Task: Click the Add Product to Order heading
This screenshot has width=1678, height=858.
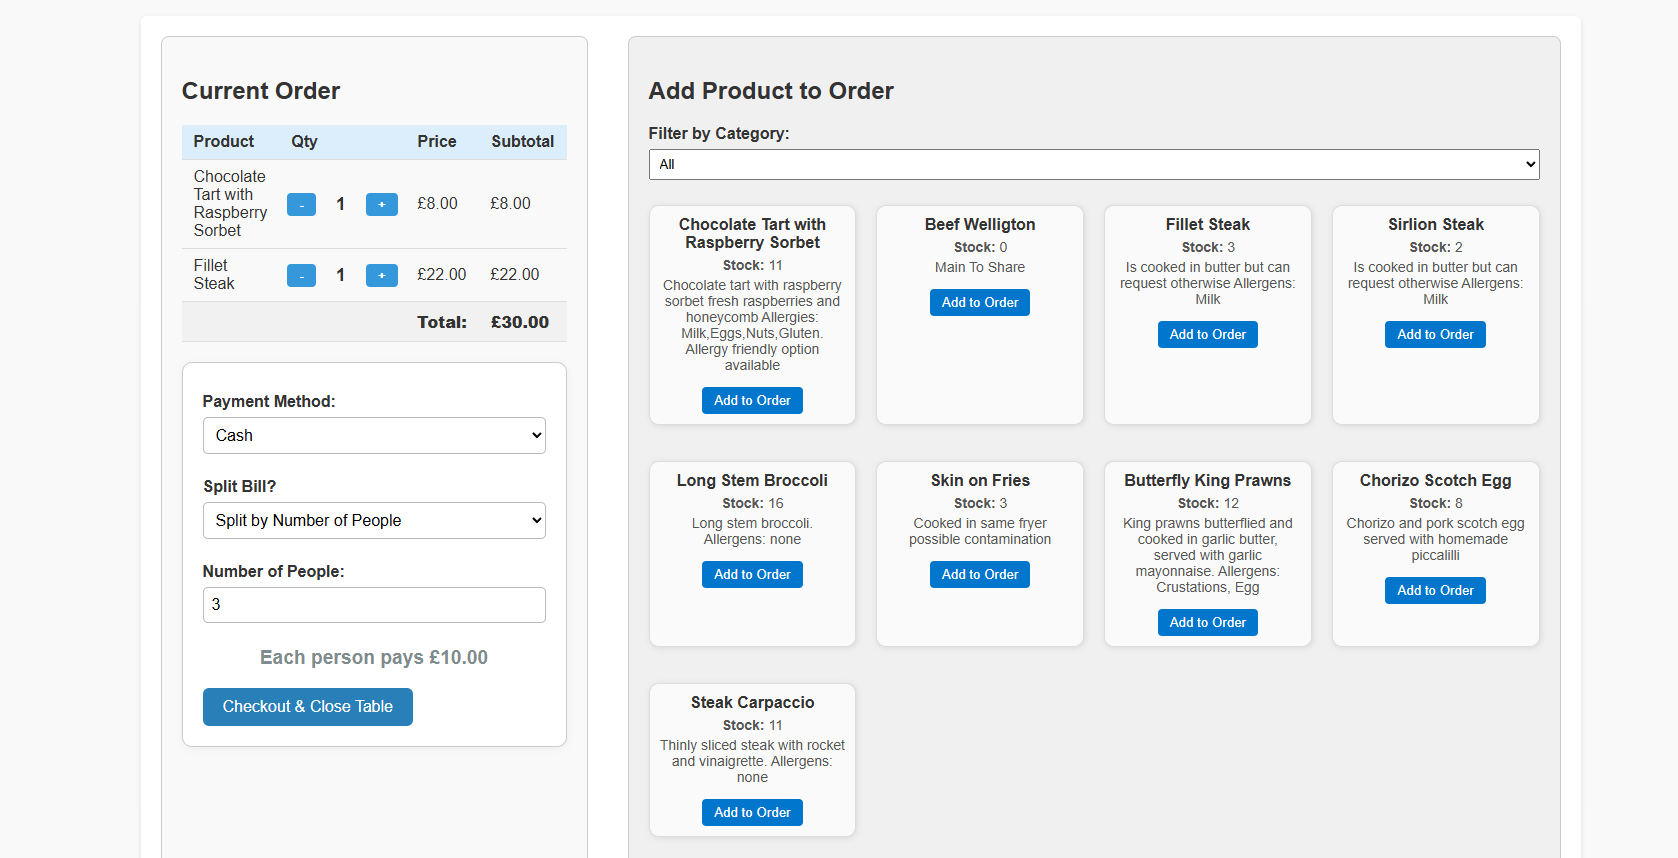Action: click(771, 91)
